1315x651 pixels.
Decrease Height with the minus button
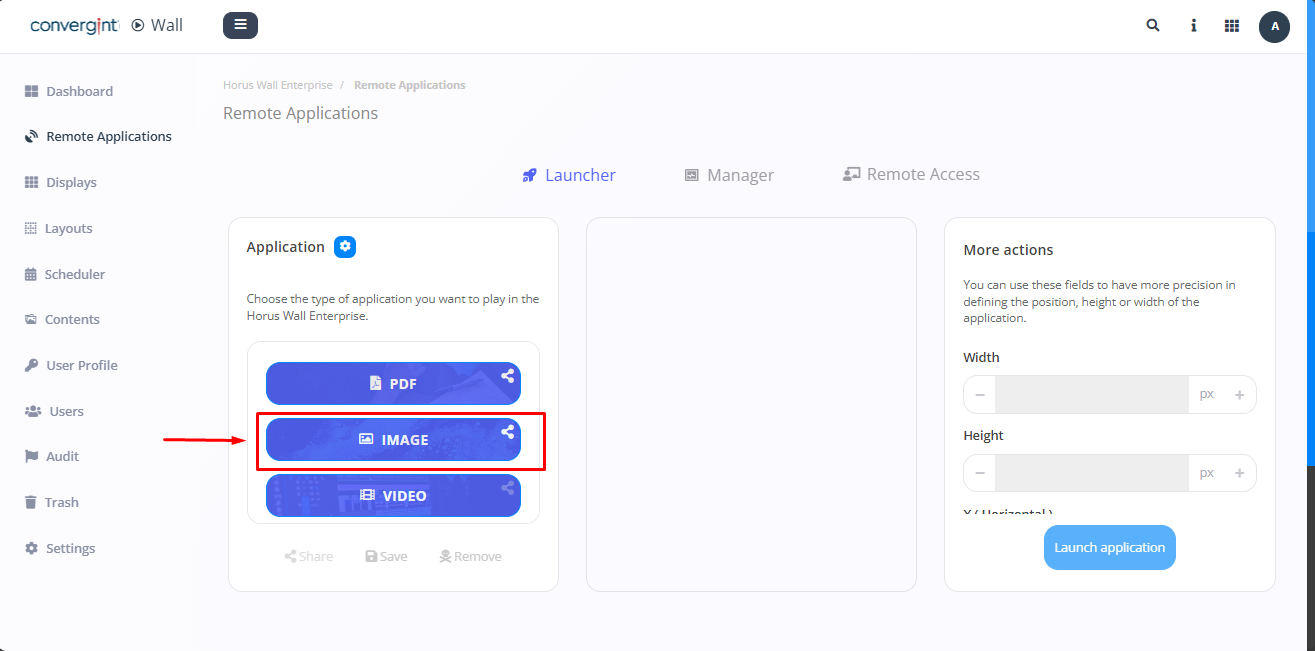[x=980, y=473]
